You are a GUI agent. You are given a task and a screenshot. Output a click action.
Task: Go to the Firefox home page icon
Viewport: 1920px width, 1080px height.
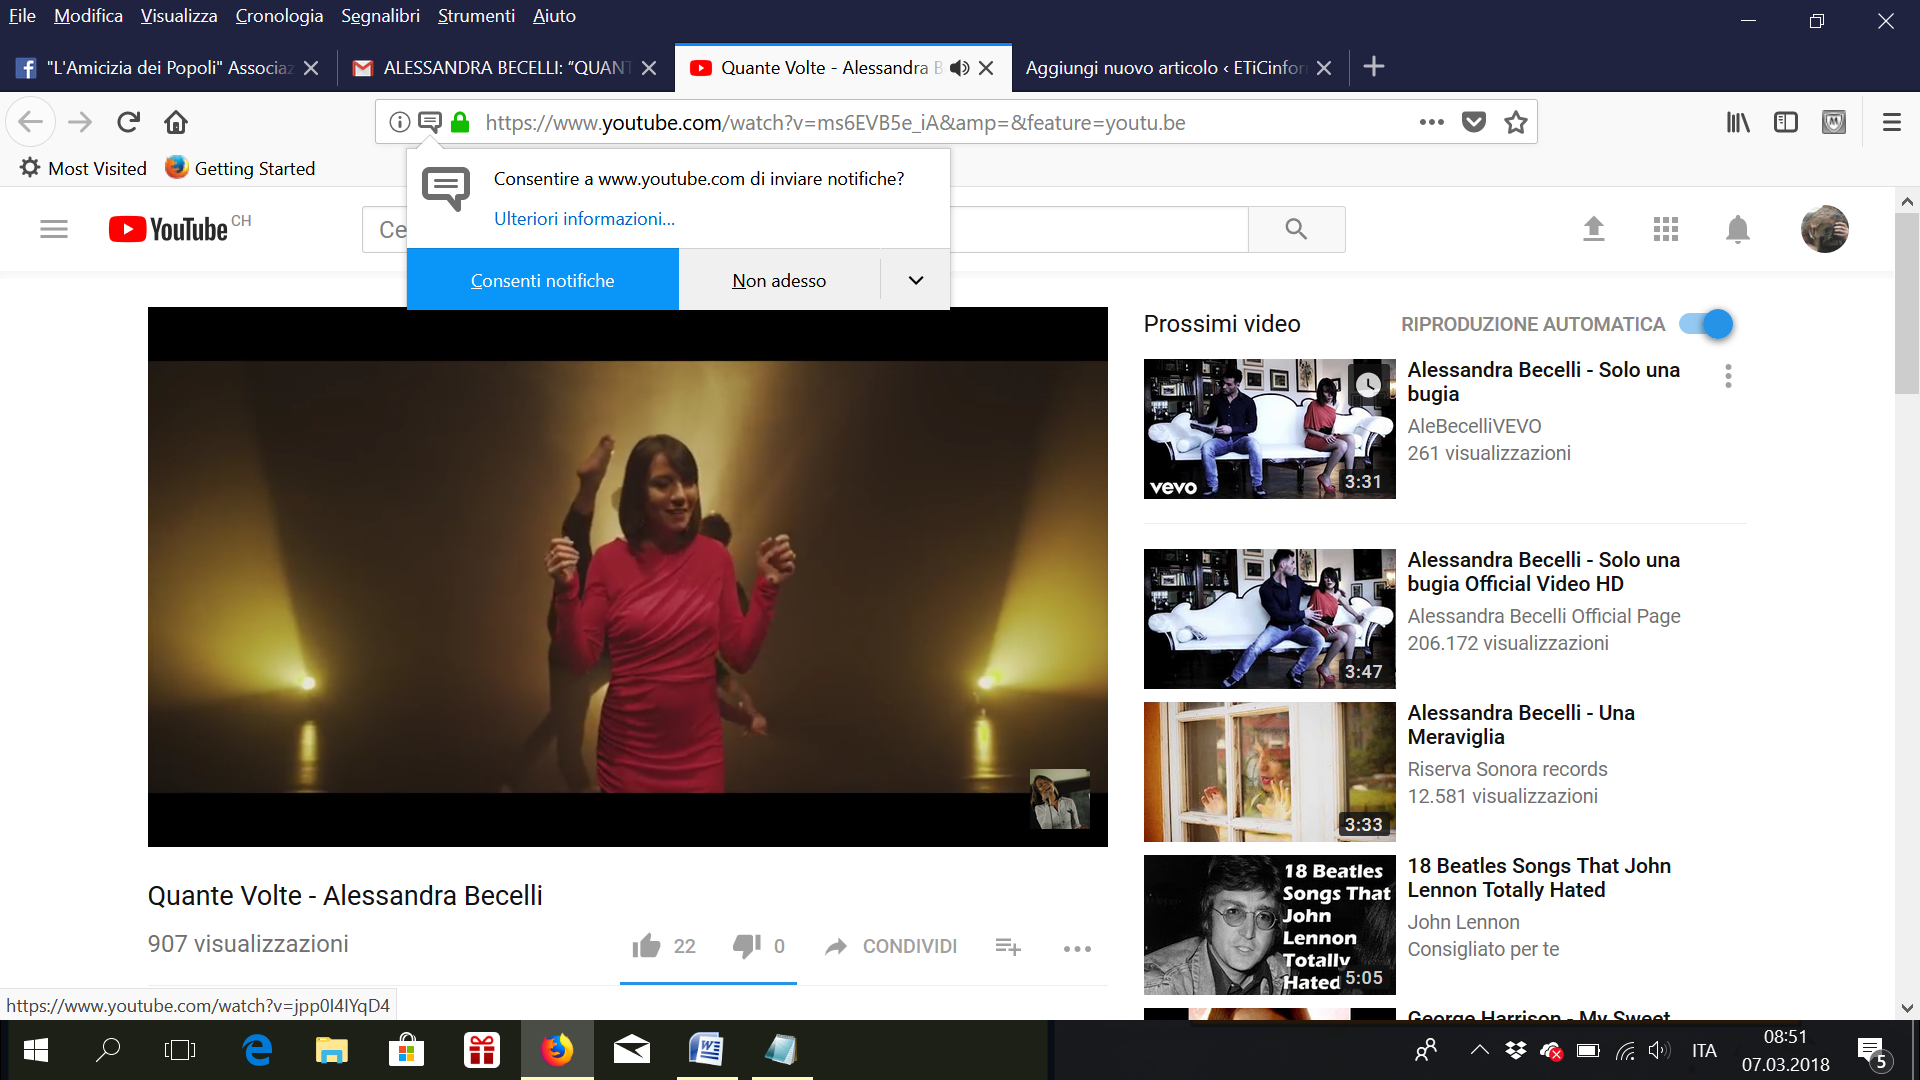coord(176,122)
